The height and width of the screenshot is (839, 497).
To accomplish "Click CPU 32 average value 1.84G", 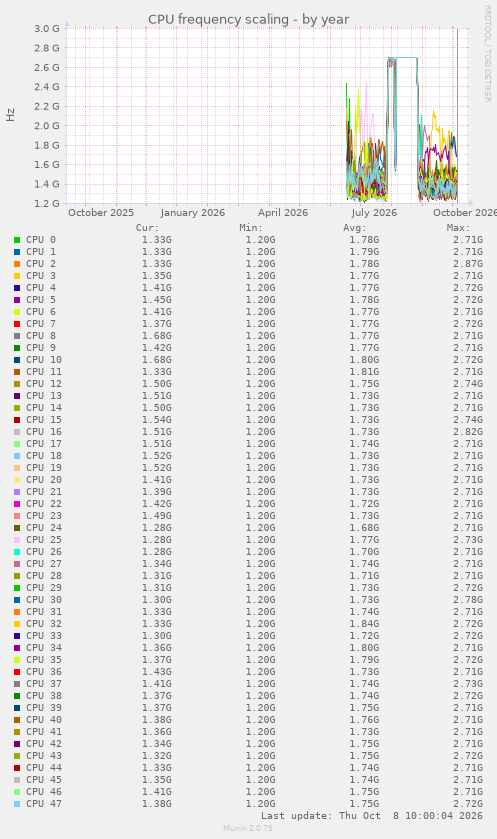I will click(x=364, y=624).
